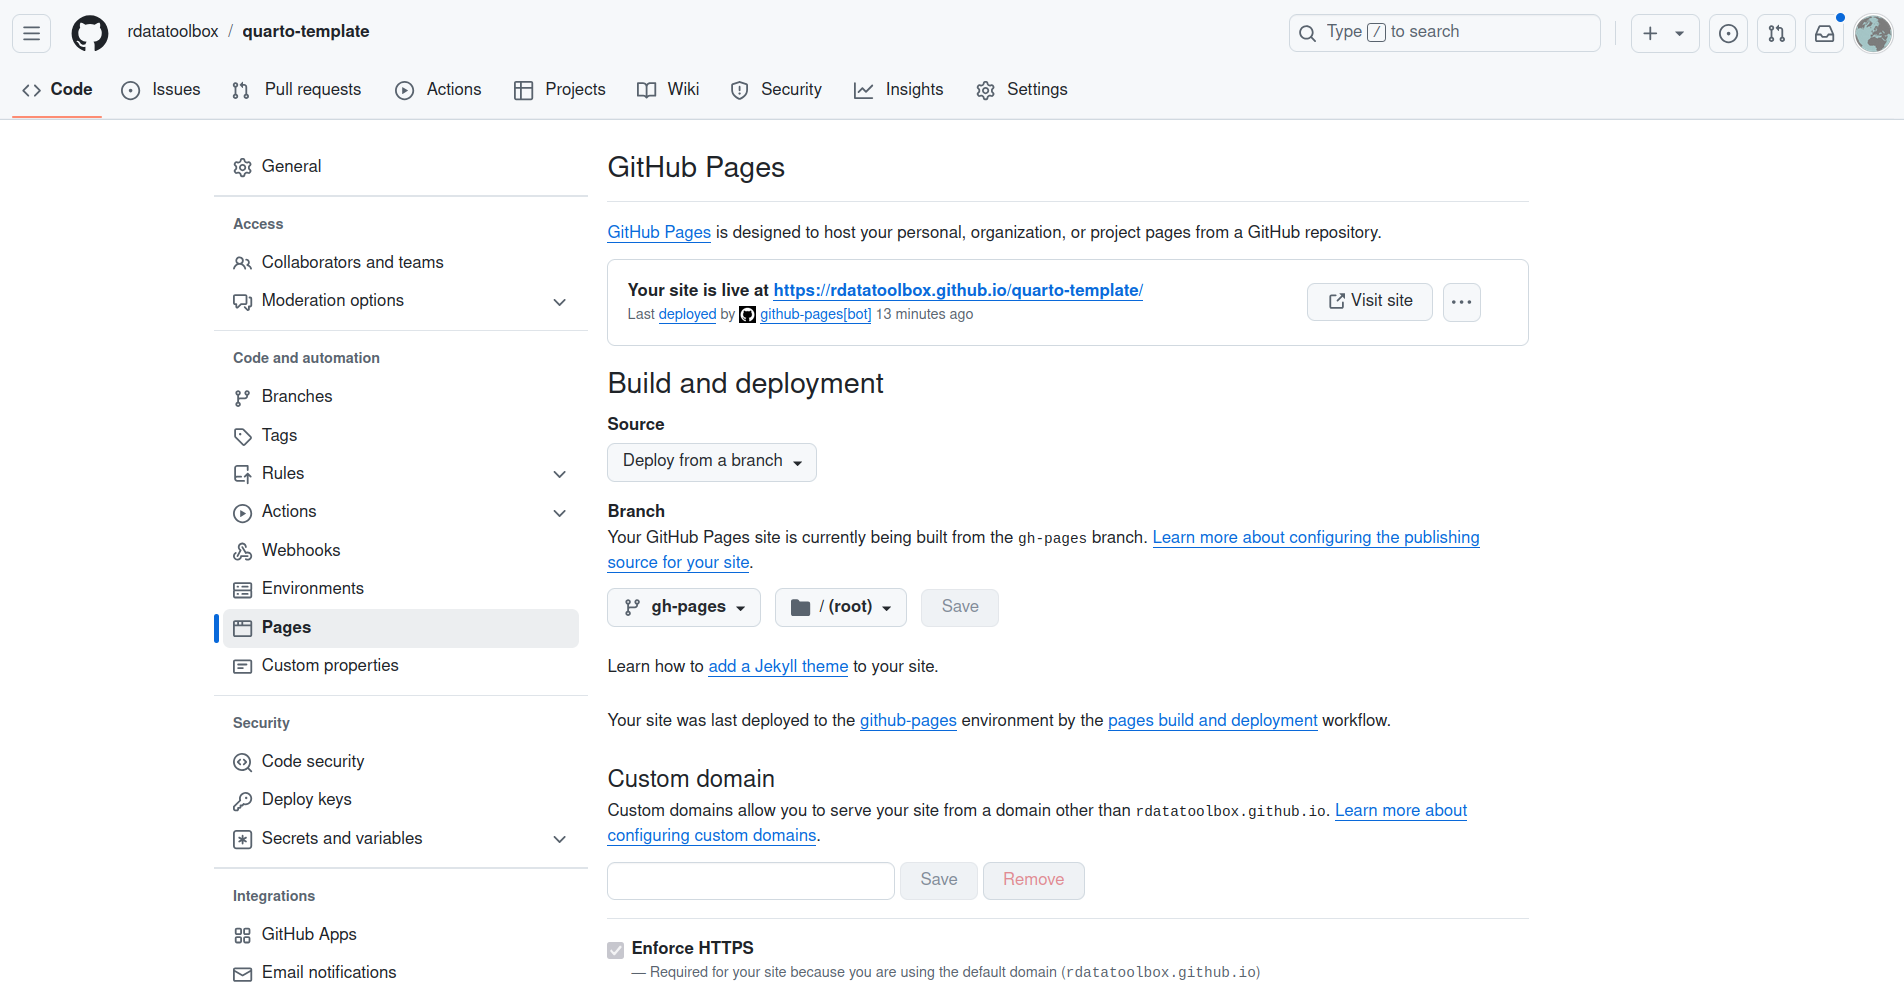The image size is (1904, 1002).
Task: Select Secrets and variables asterisk icon
Action: [242, 839]
